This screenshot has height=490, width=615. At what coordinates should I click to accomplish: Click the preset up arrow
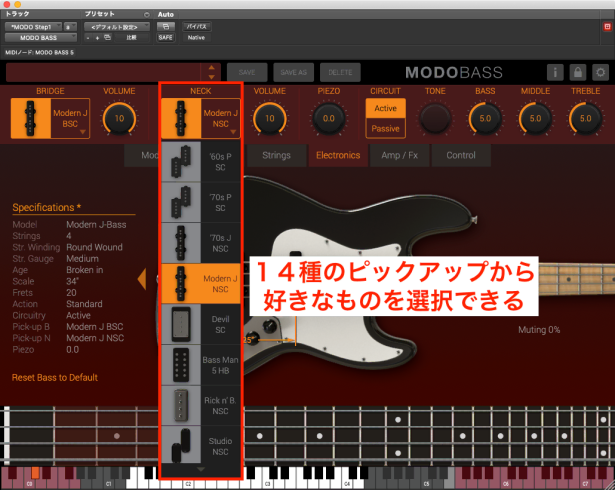point(211,67)
